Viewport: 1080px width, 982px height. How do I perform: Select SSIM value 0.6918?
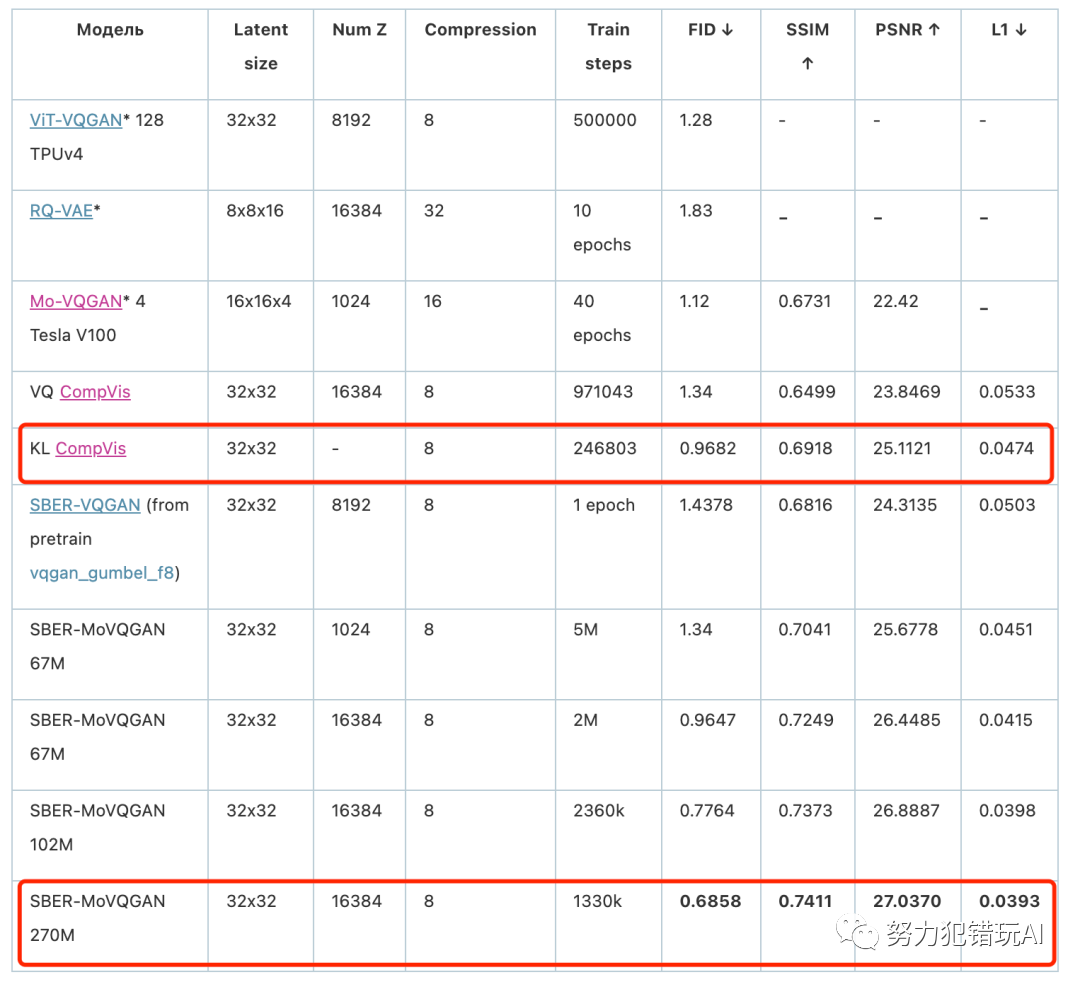[805, 448]
